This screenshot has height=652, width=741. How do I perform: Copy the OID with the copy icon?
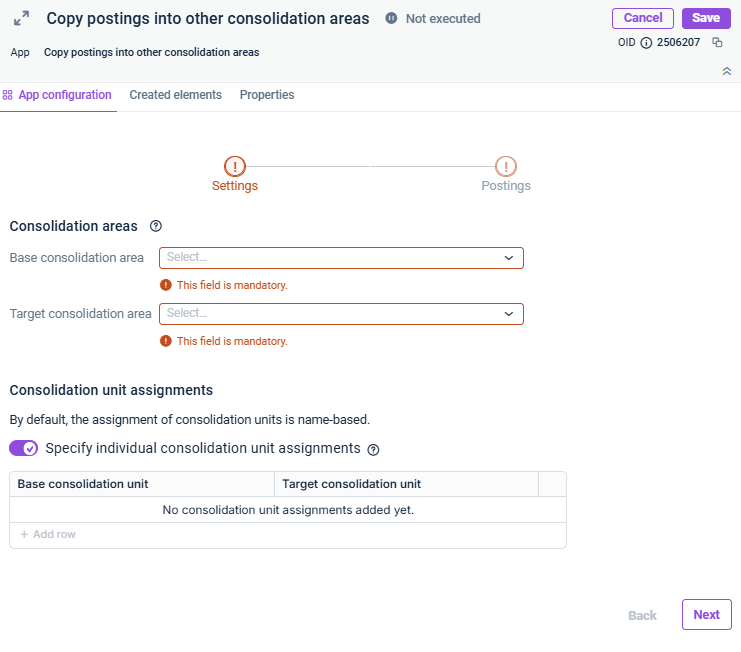pos(717,43)
